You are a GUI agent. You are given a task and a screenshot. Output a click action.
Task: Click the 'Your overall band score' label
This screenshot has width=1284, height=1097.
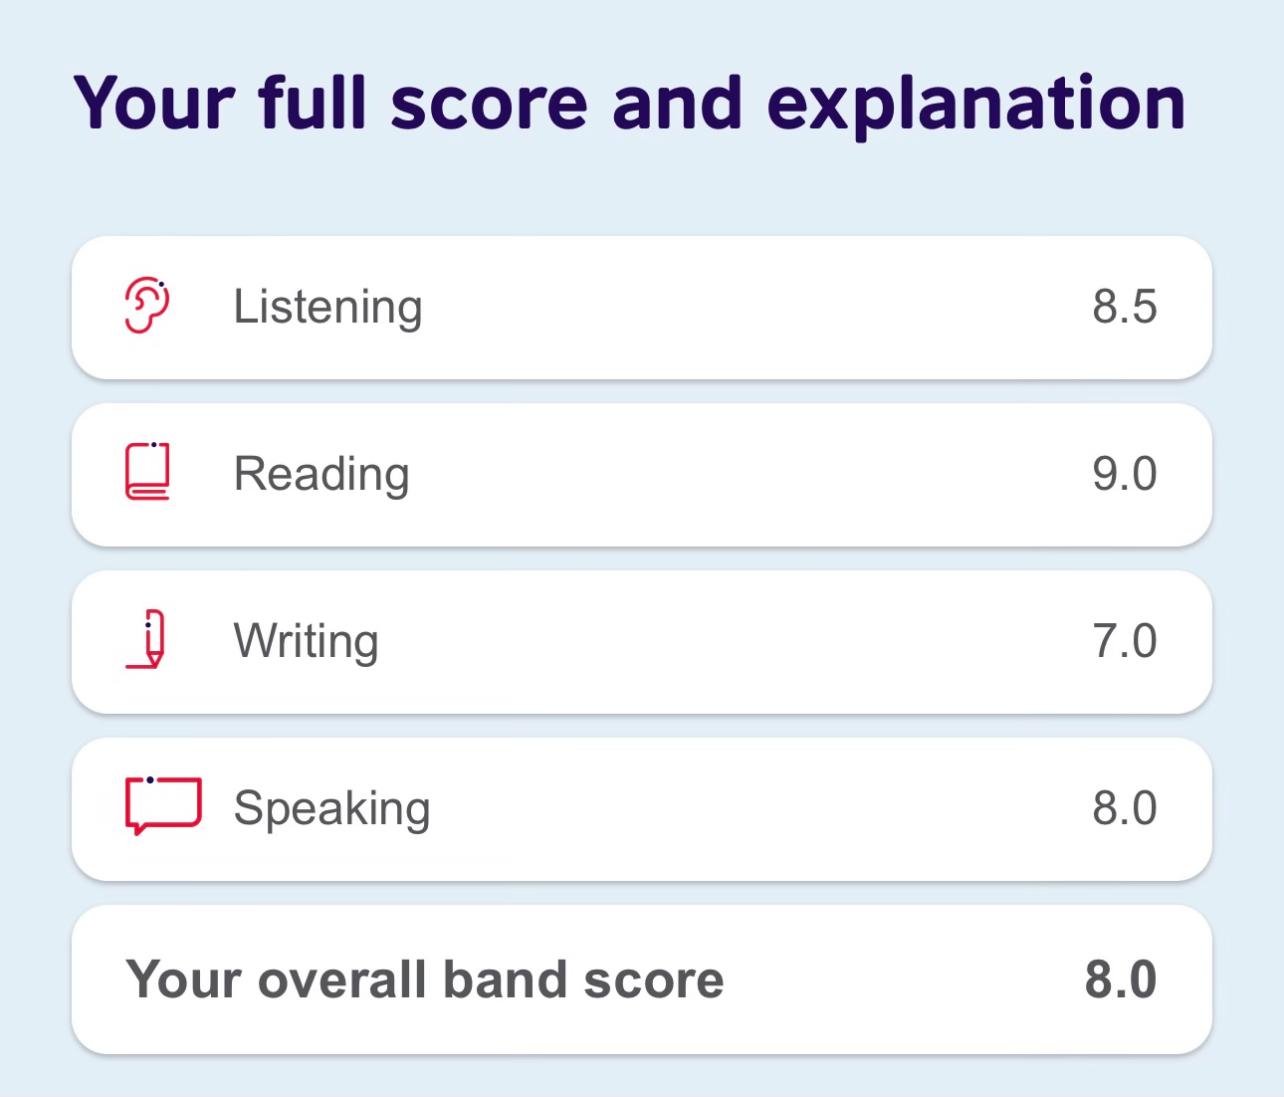[x=424, y=979]
